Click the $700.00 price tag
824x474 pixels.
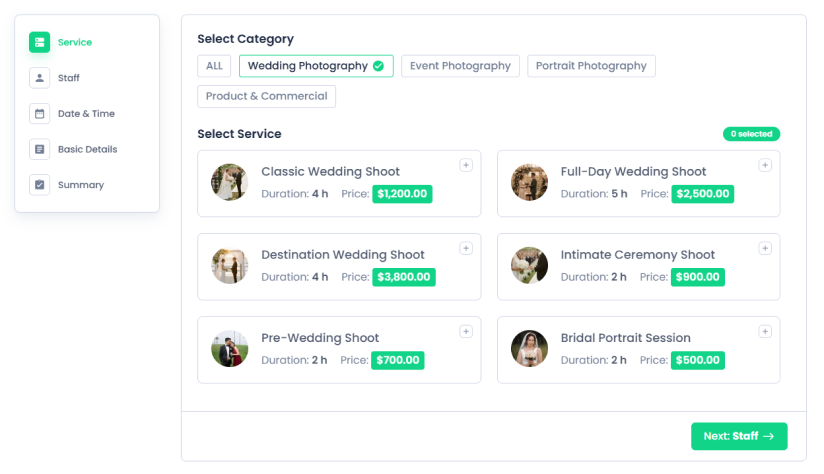(x=397, y=360)
